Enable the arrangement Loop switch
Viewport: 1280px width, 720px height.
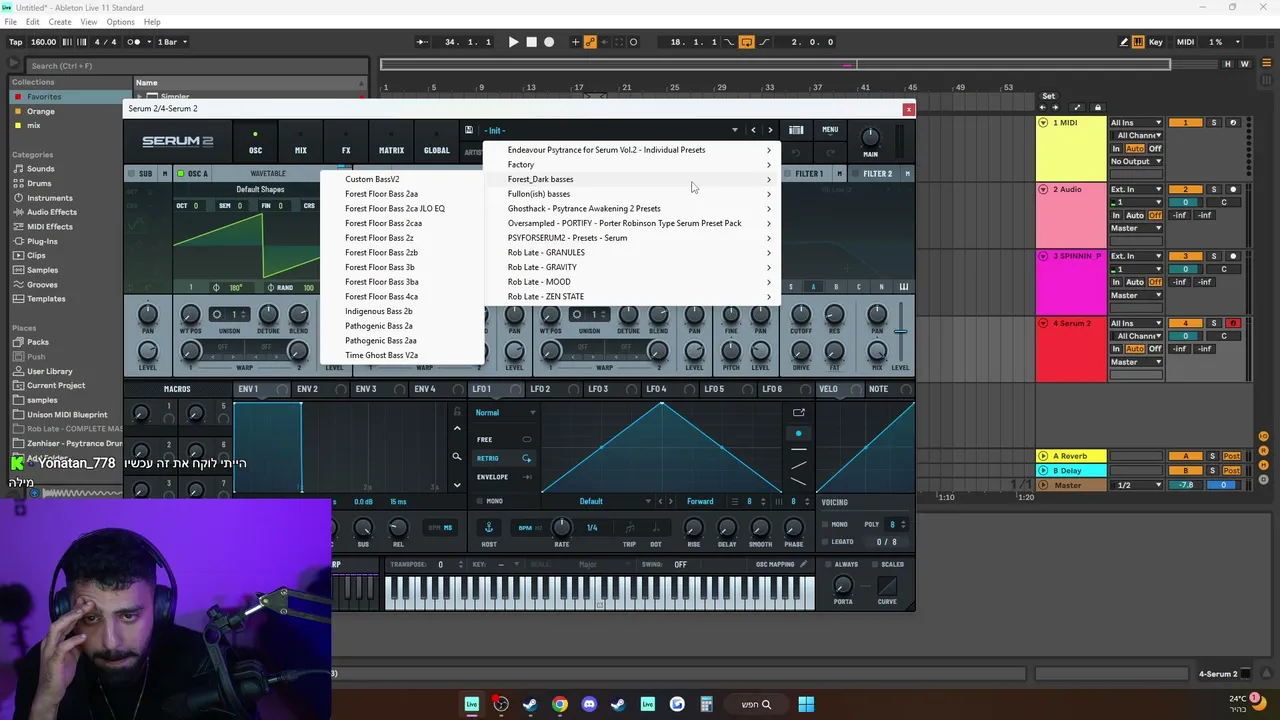[x=746, y=42]
